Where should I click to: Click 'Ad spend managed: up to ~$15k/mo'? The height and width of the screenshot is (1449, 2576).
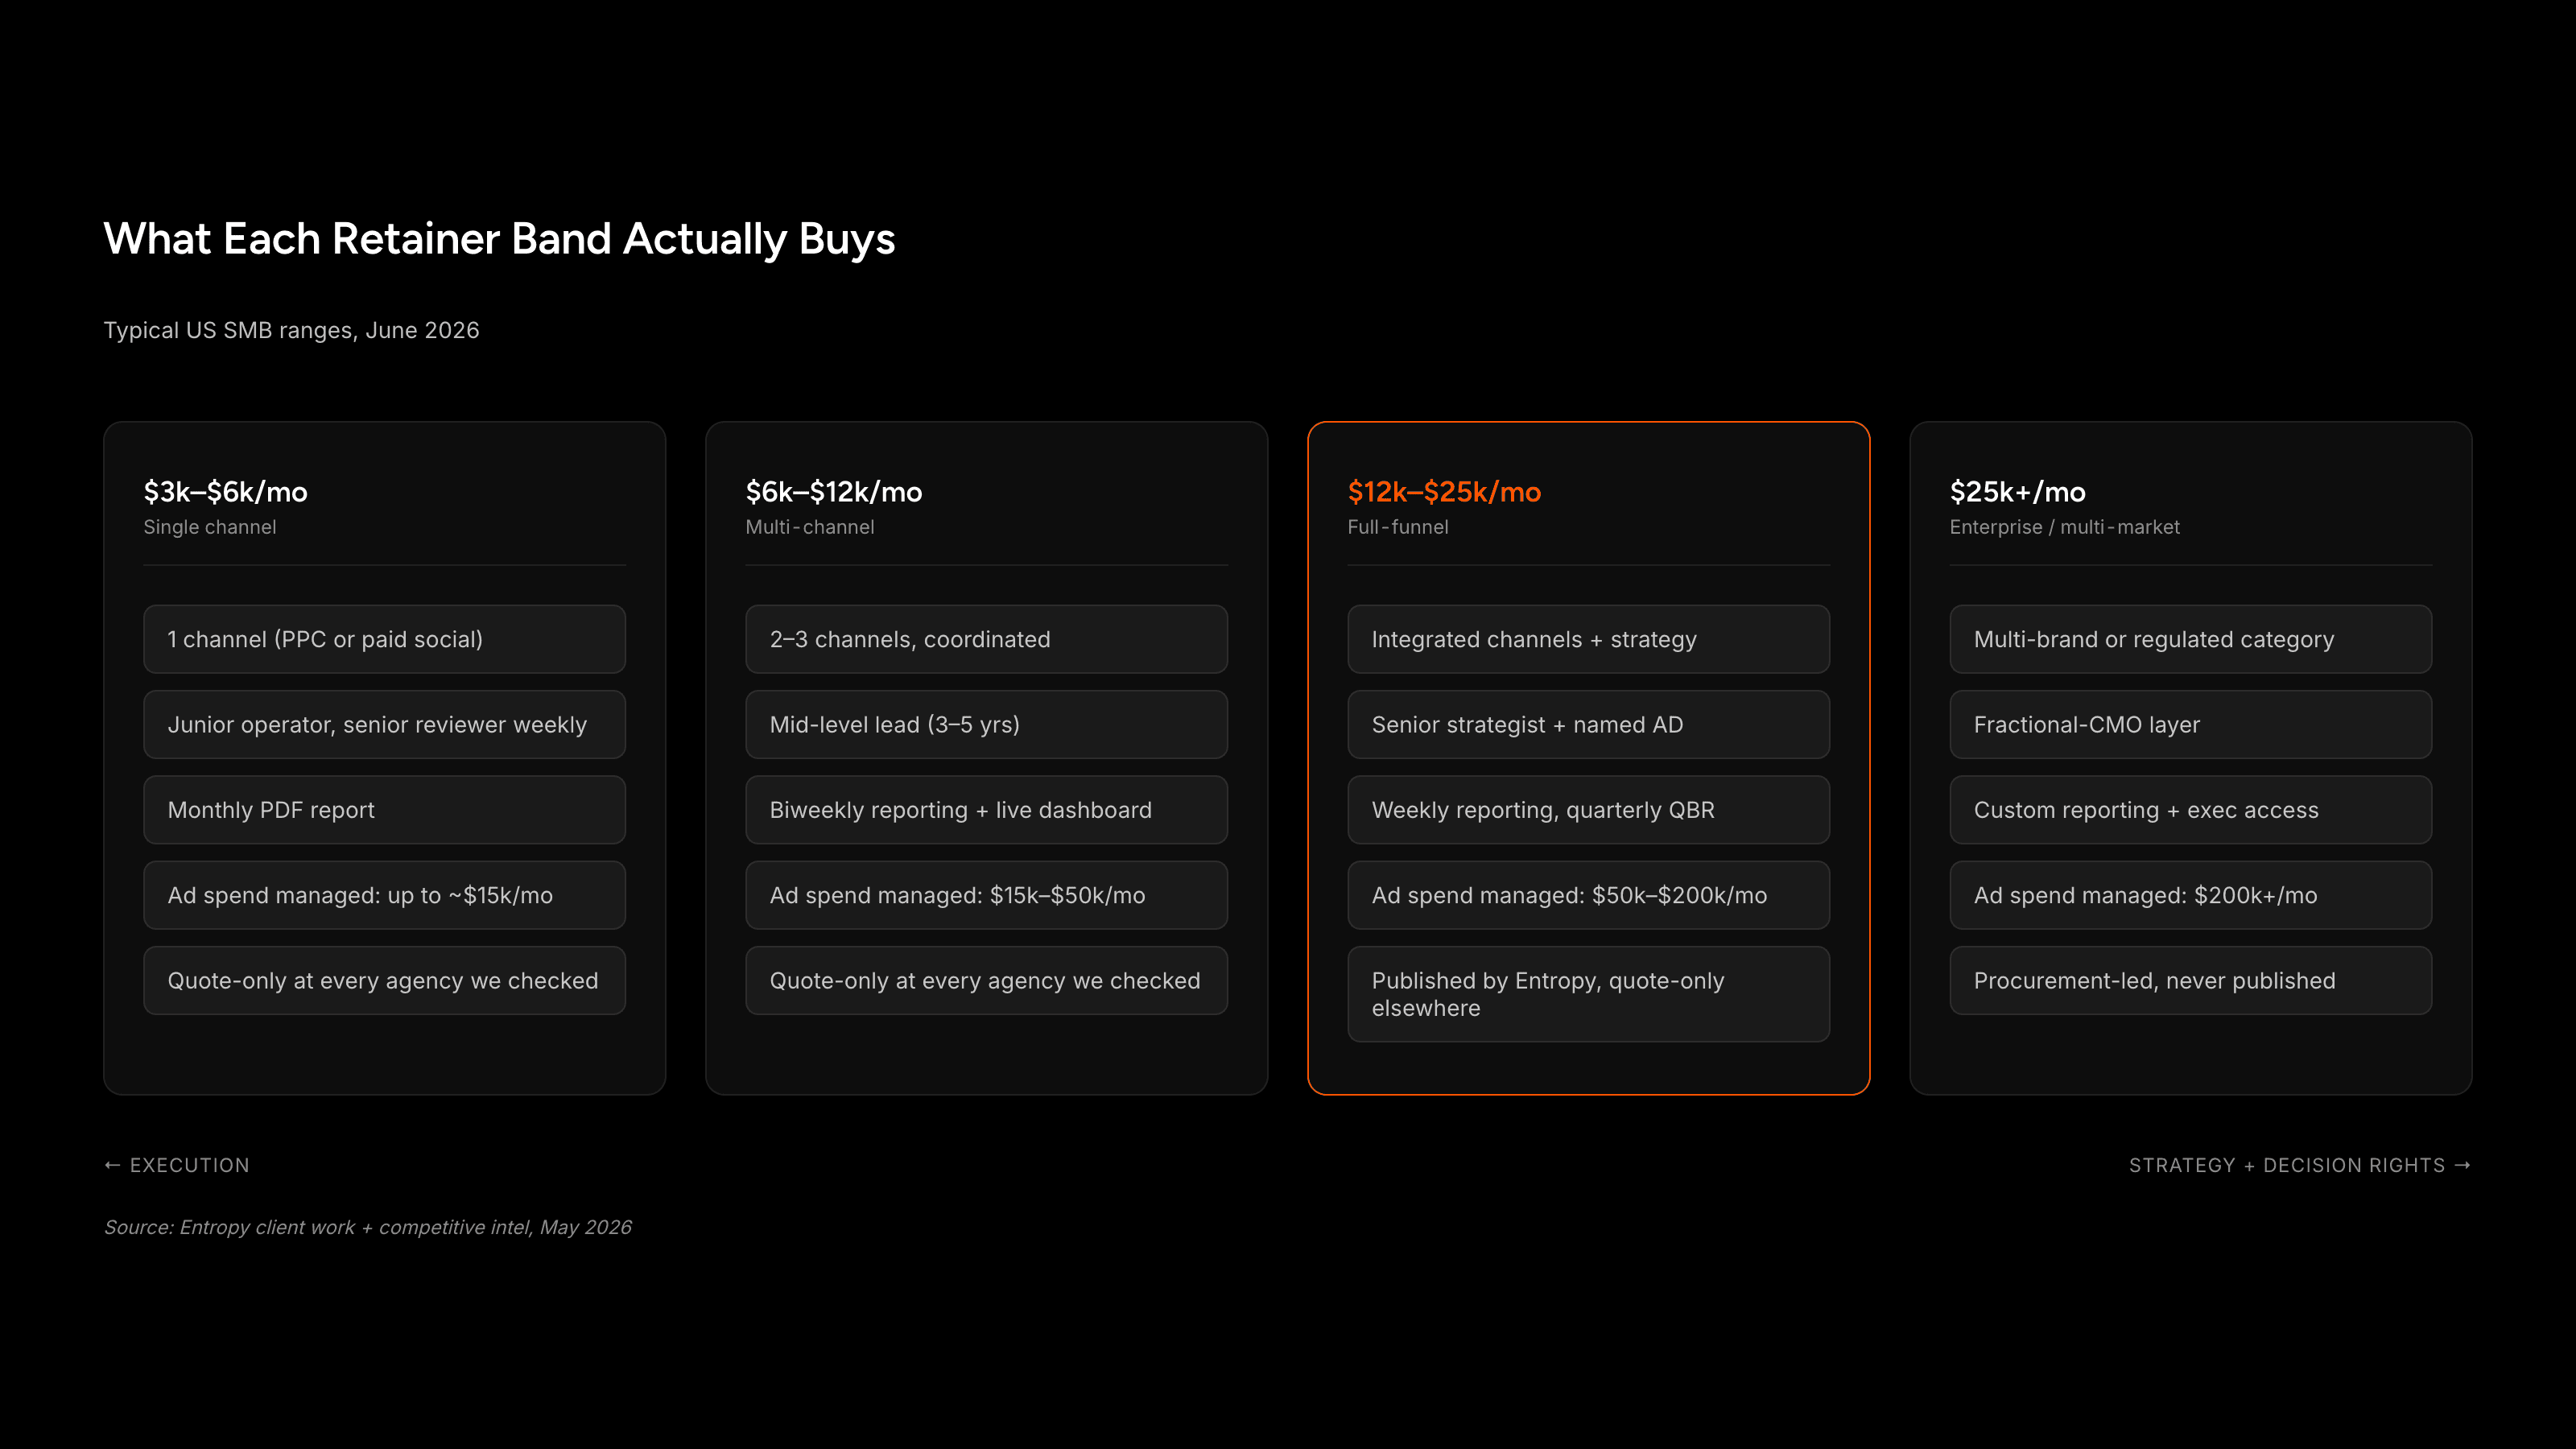pyautogui.click(x=385, y=895)
